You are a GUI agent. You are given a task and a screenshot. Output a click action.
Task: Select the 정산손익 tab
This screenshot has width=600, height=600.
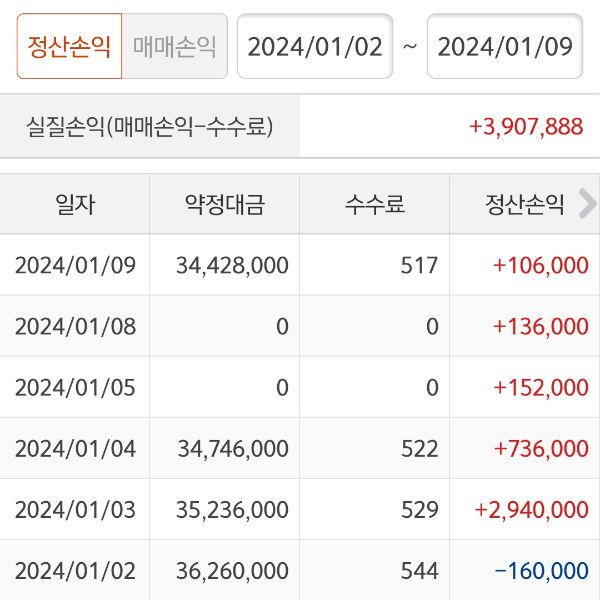69,47
